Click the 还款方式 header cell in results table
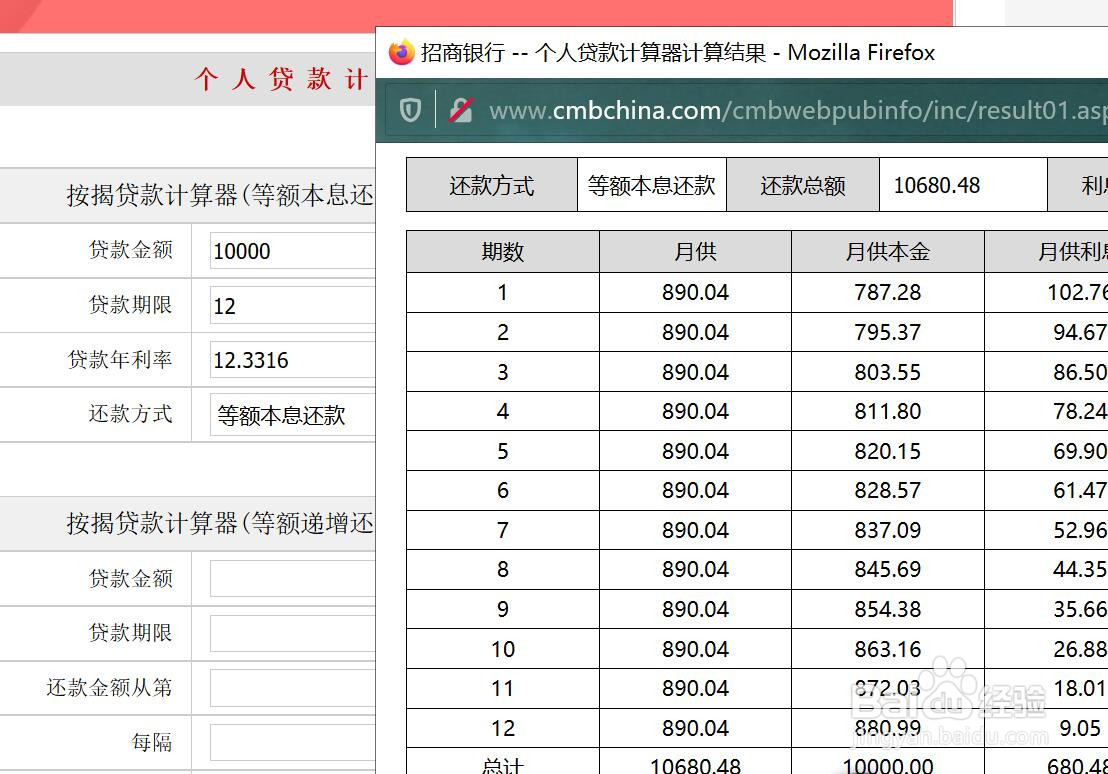This screenshot has width=1108, height=774. [x=491, y=185]
